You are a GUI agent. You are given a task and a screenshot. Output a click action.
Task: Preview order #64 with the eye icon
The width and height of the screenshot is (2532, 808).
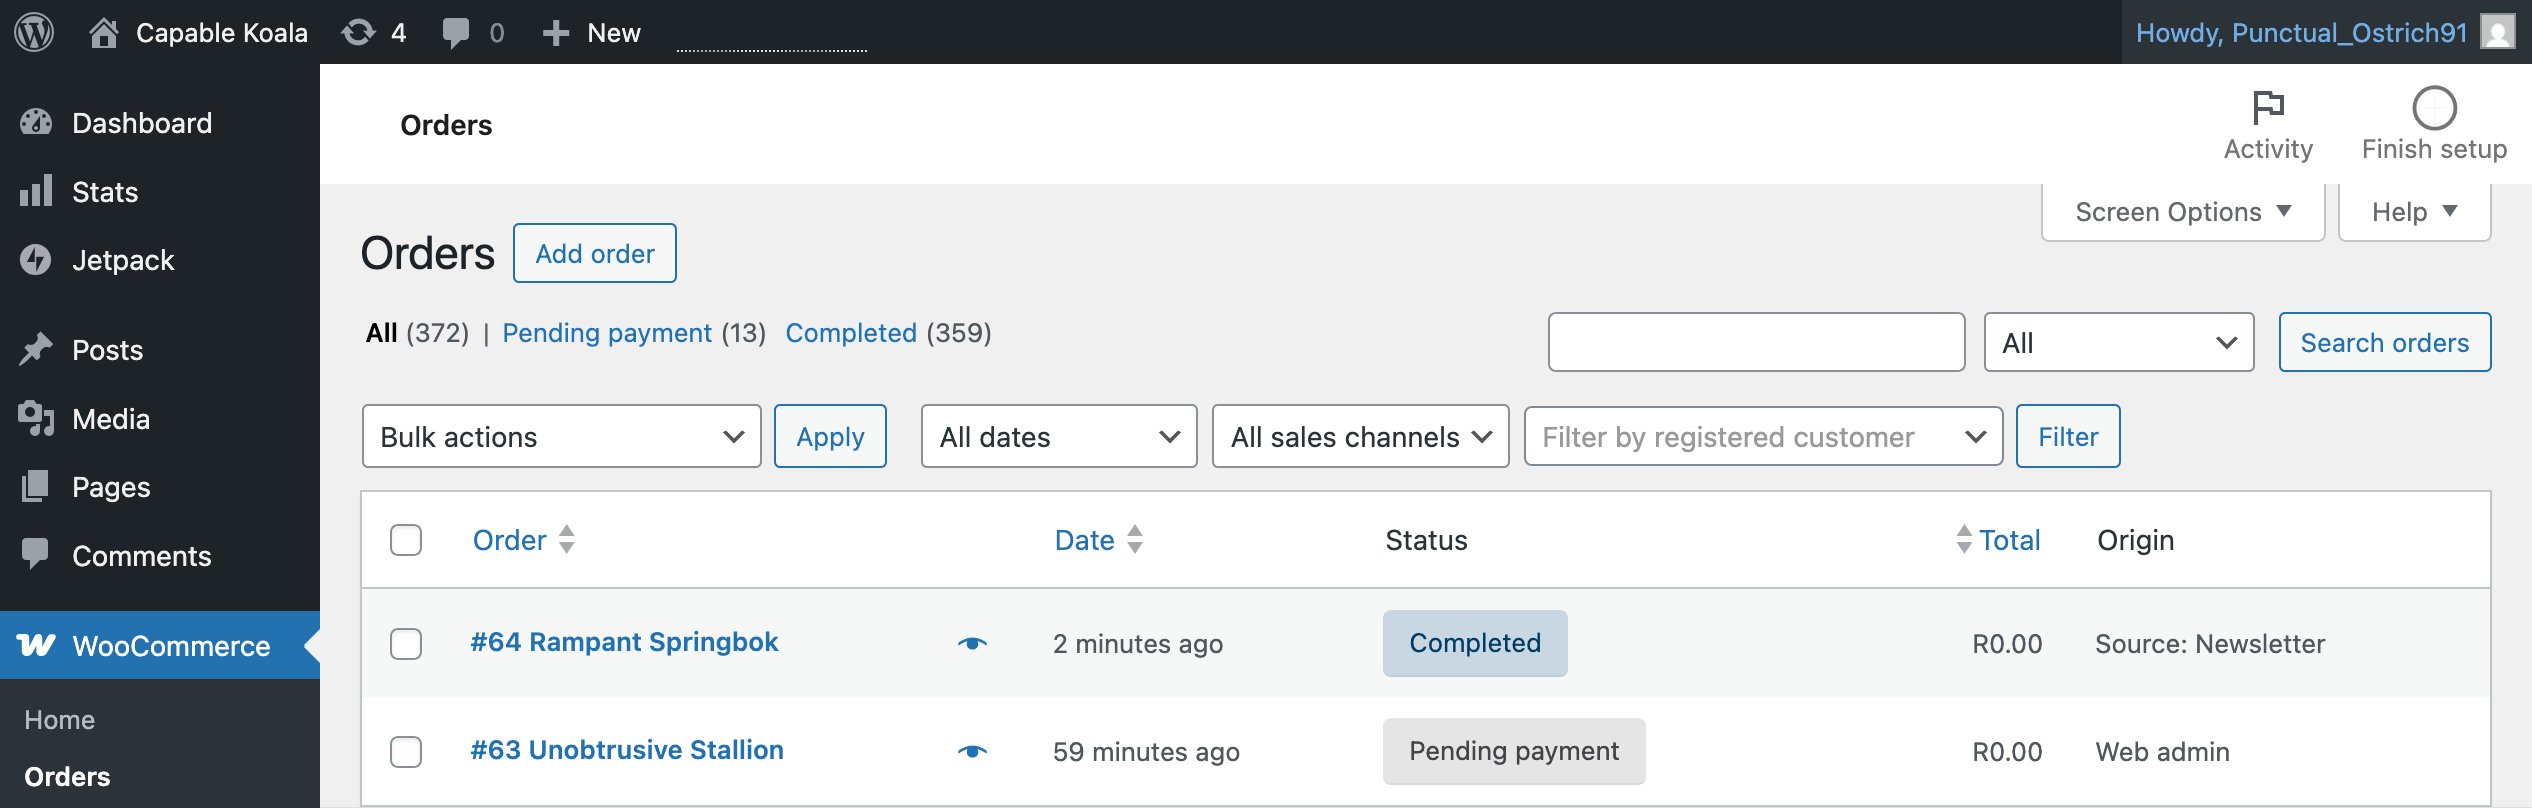972,643
